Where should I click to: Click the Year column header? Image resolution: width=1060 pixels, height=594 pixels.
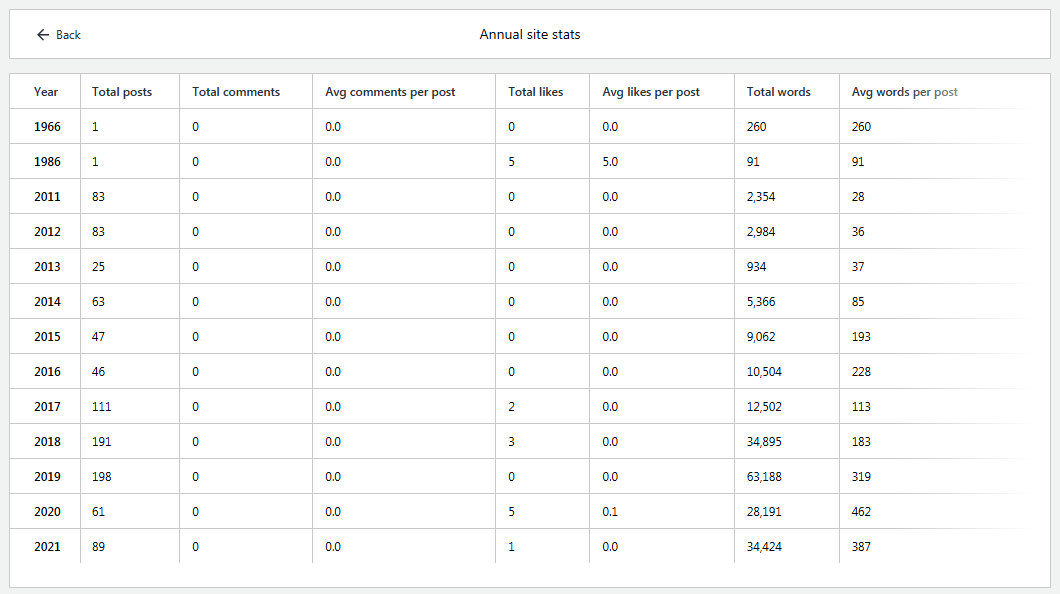click(46, 92)
